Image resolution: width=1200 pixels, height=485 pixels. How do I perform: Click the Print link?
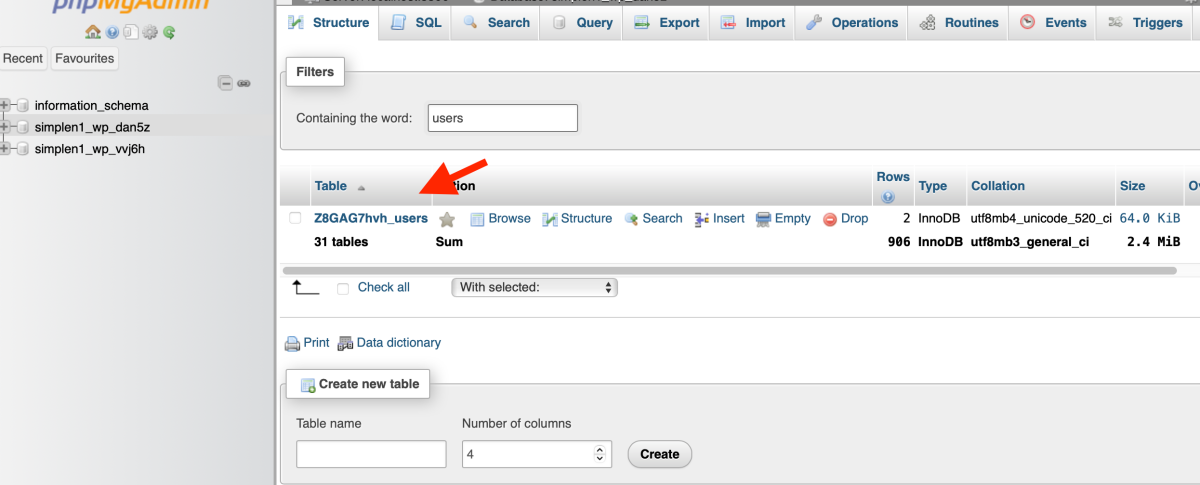(317, 342)
